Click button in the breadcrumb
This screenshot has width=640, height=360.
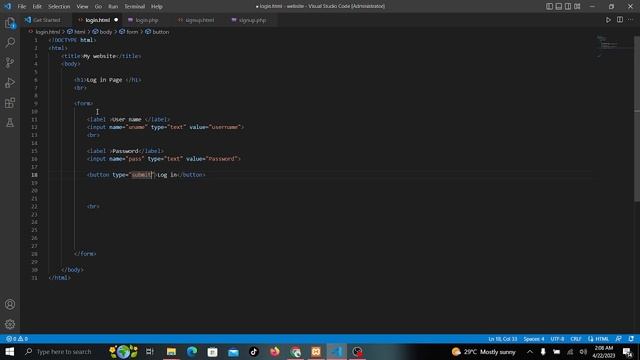(160, 32)
